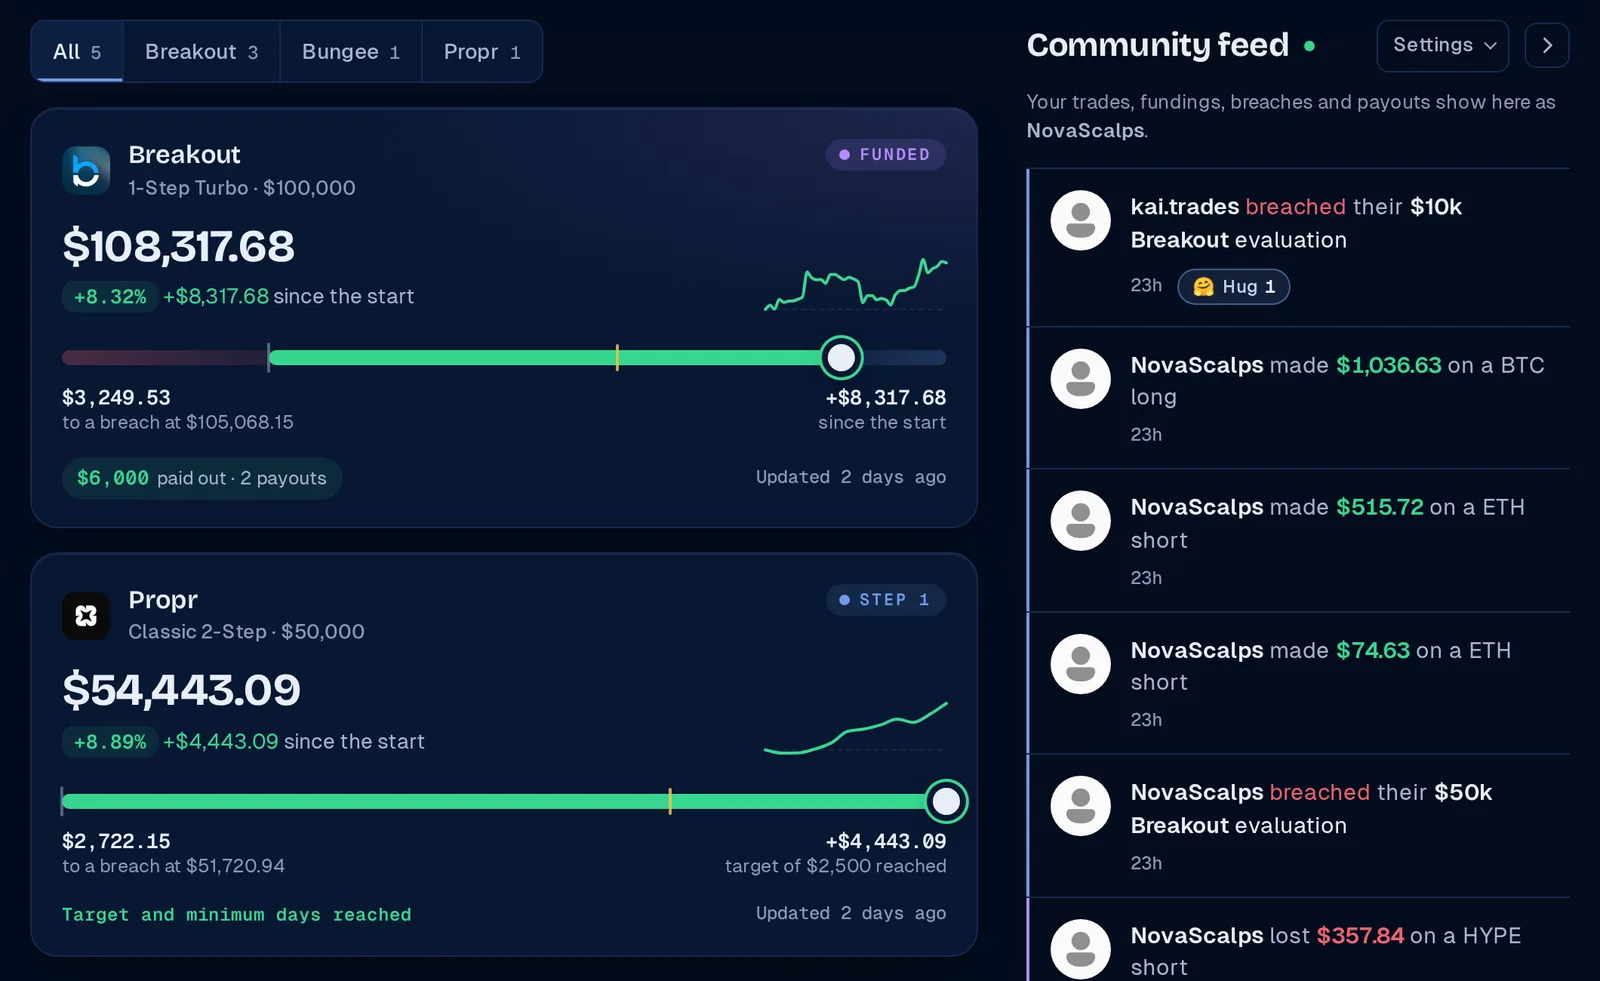Select the Bungee 1 tab
1600x981 pixels.
pos(351,52)
